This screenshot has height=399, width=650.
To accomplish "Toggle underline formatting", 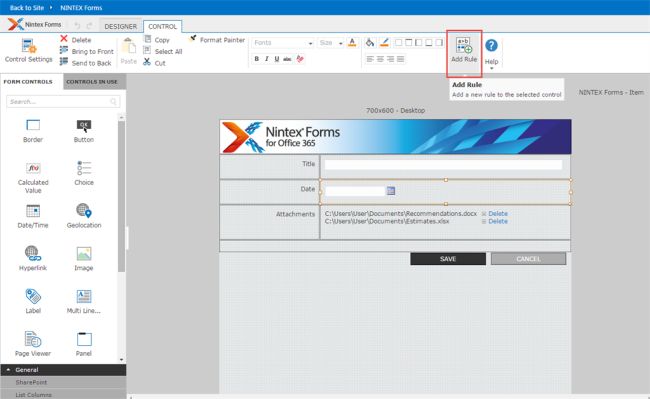I will tap(276, 59).
